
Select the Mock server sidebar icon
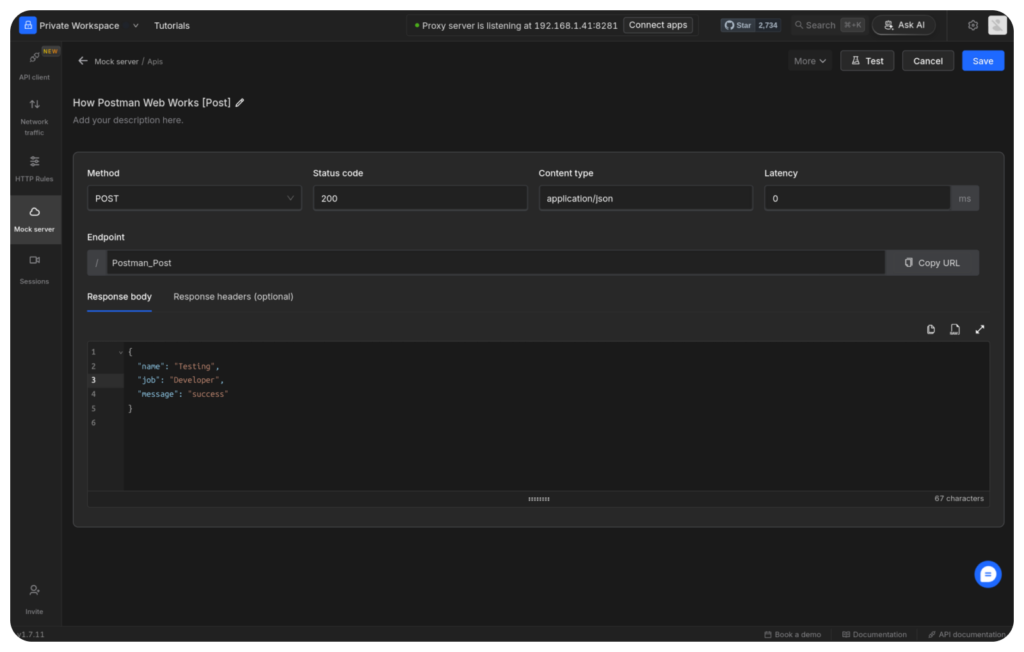pyautogui.click(x=34, y=212)
